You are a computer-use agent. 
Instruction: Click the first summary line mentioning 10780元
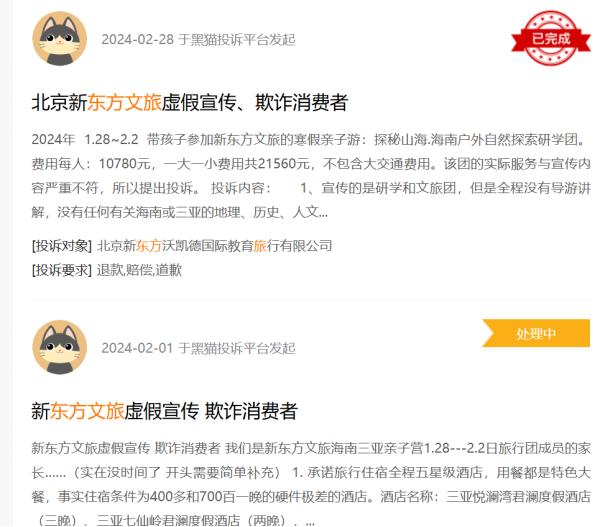[311, 164]
